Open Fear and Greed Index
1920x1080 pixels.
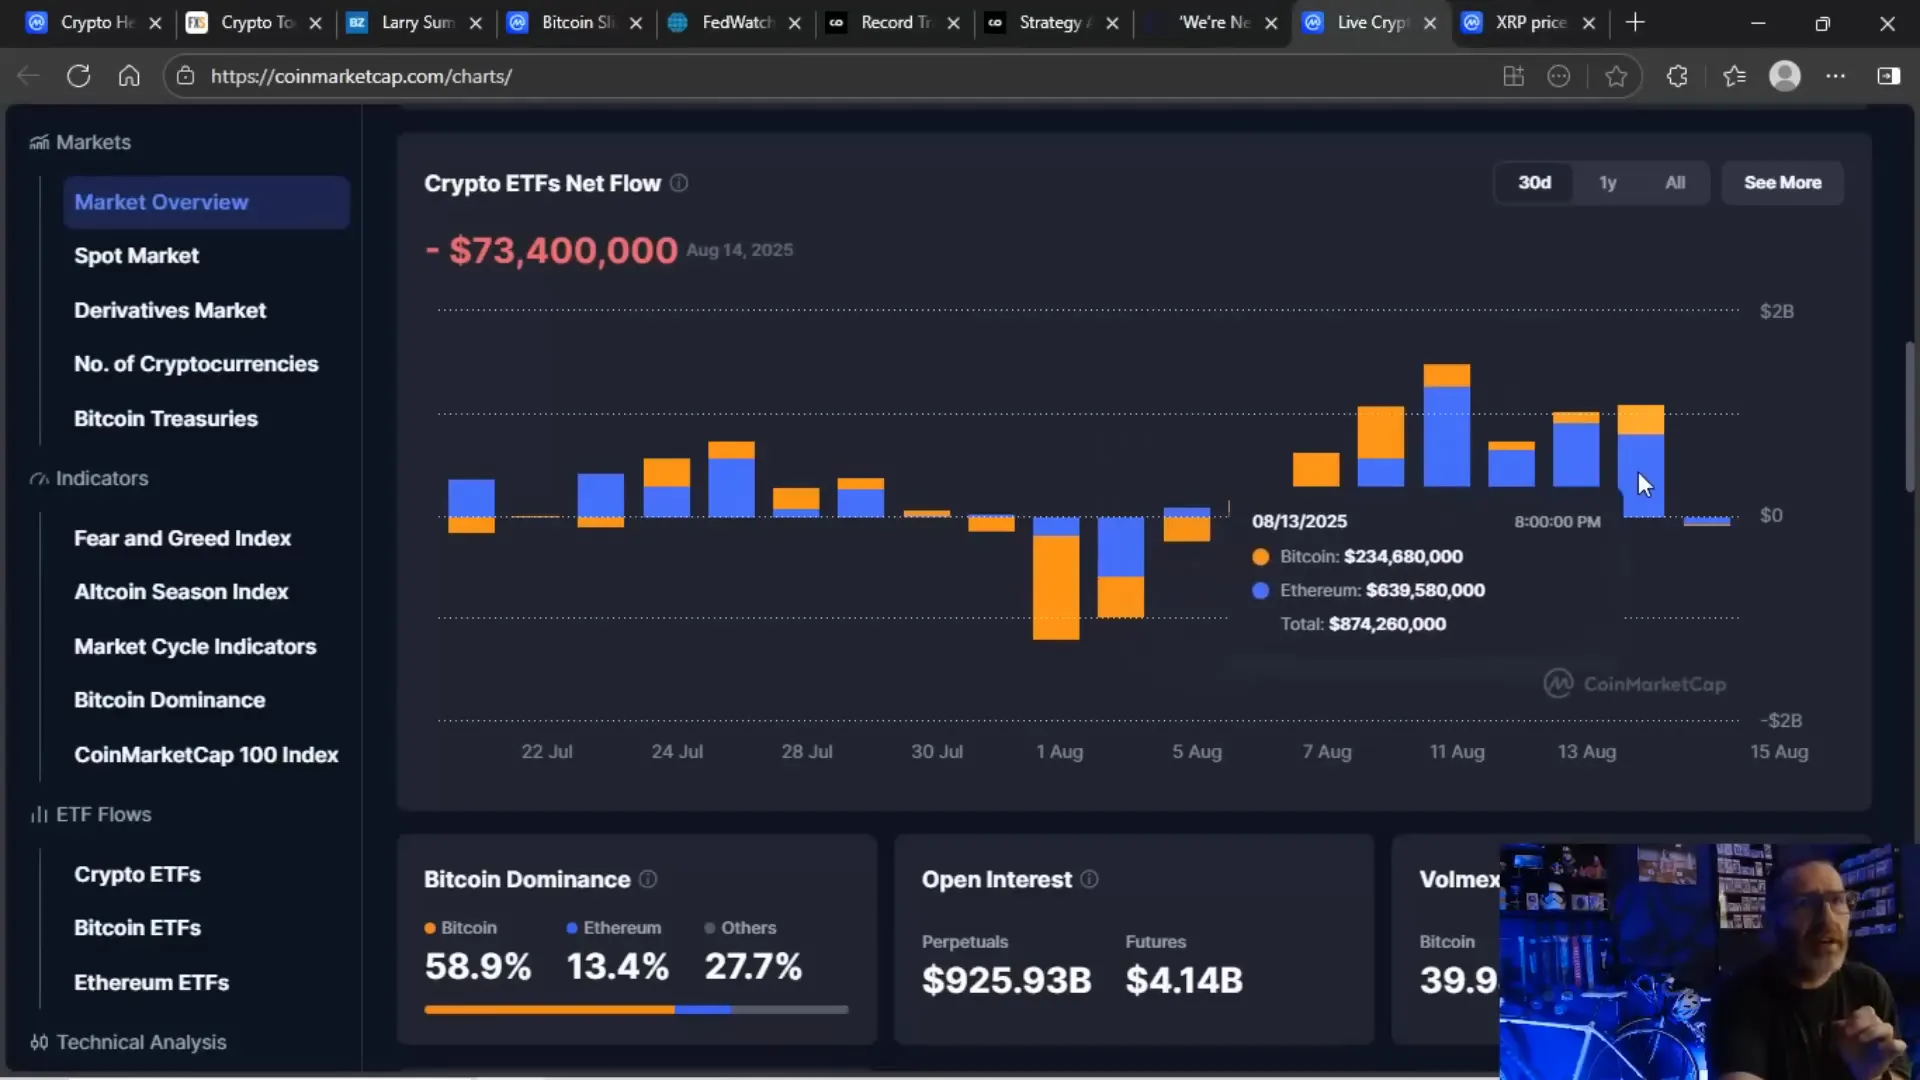tap(182, 538)
